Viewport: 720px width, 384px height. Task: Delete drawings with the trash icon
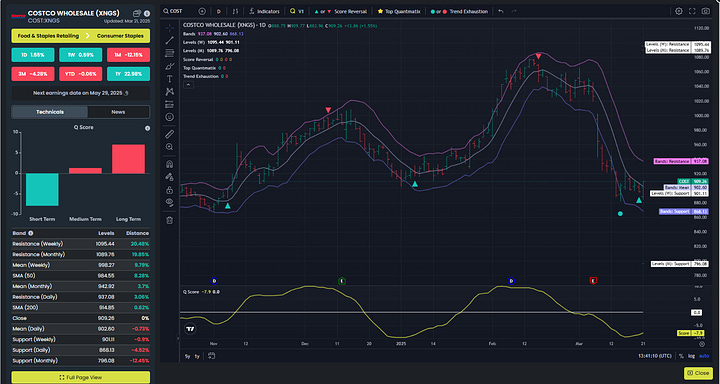pyautogui.click(x=169, y=220)
